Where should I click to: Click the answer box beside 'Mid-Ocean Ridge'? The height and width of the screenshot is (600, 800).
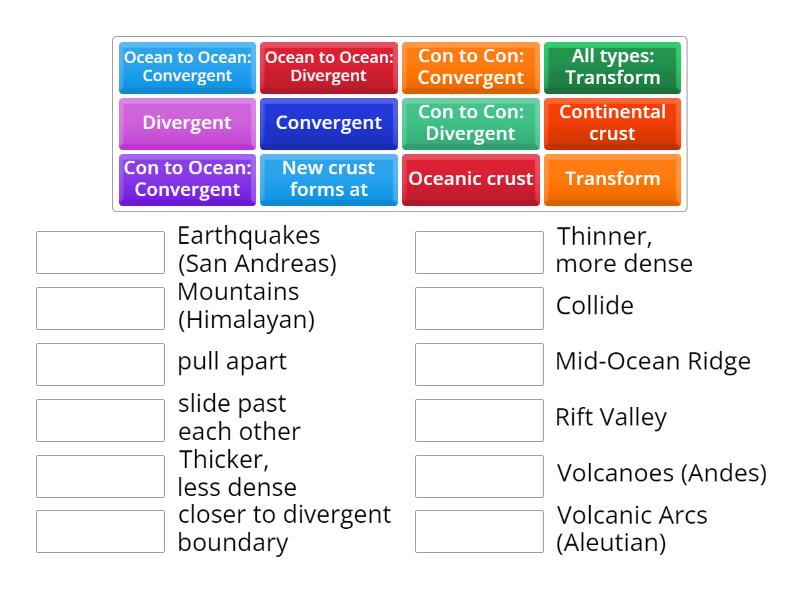479,364
